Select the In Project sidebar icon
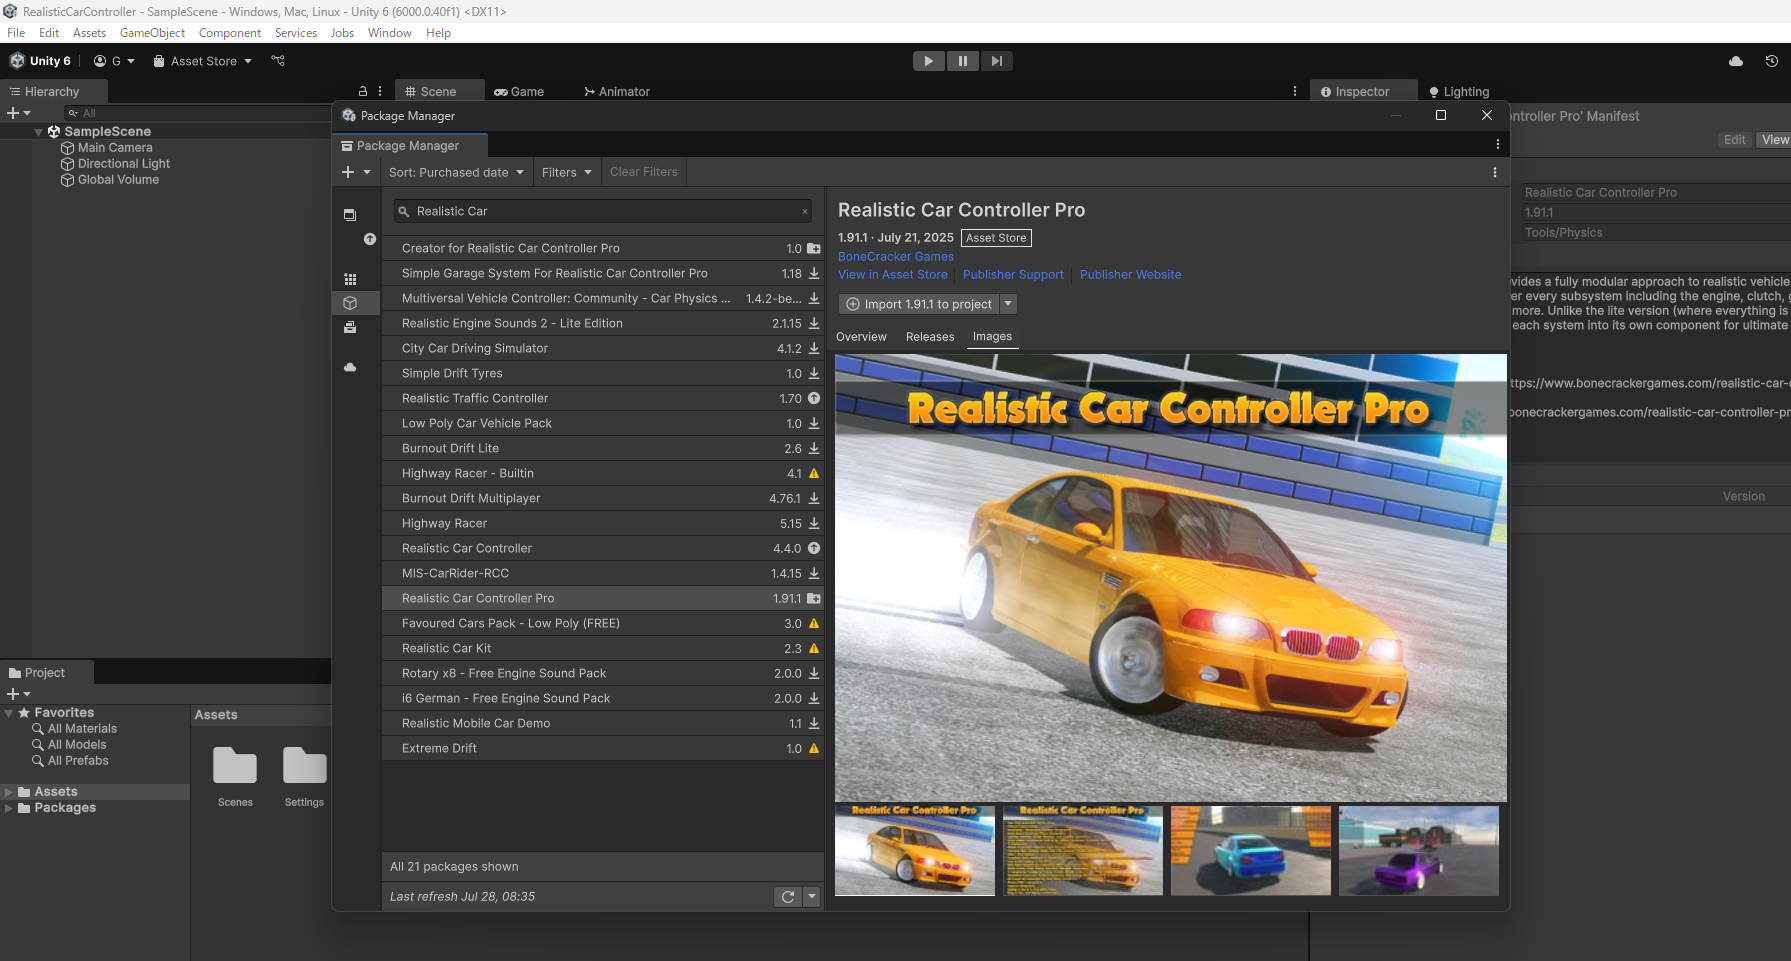Viewport: 1791px width, 961px height. point(350,215)
